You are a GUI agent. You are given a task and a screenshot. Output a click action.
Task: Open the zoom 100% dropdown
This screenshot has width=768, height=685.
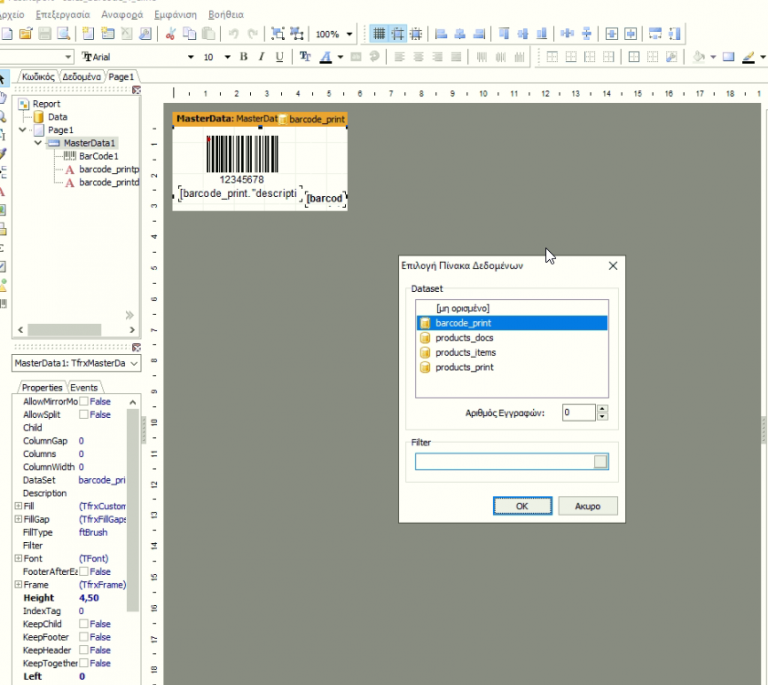[x=349, y=34]
